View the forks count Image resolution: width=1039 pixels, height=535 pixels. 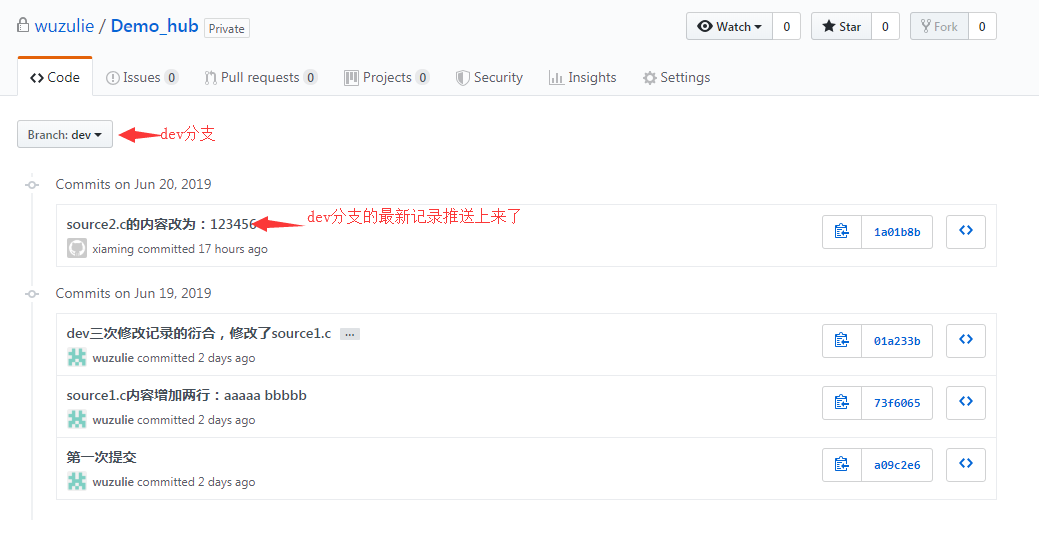click(x=982, y=27)
